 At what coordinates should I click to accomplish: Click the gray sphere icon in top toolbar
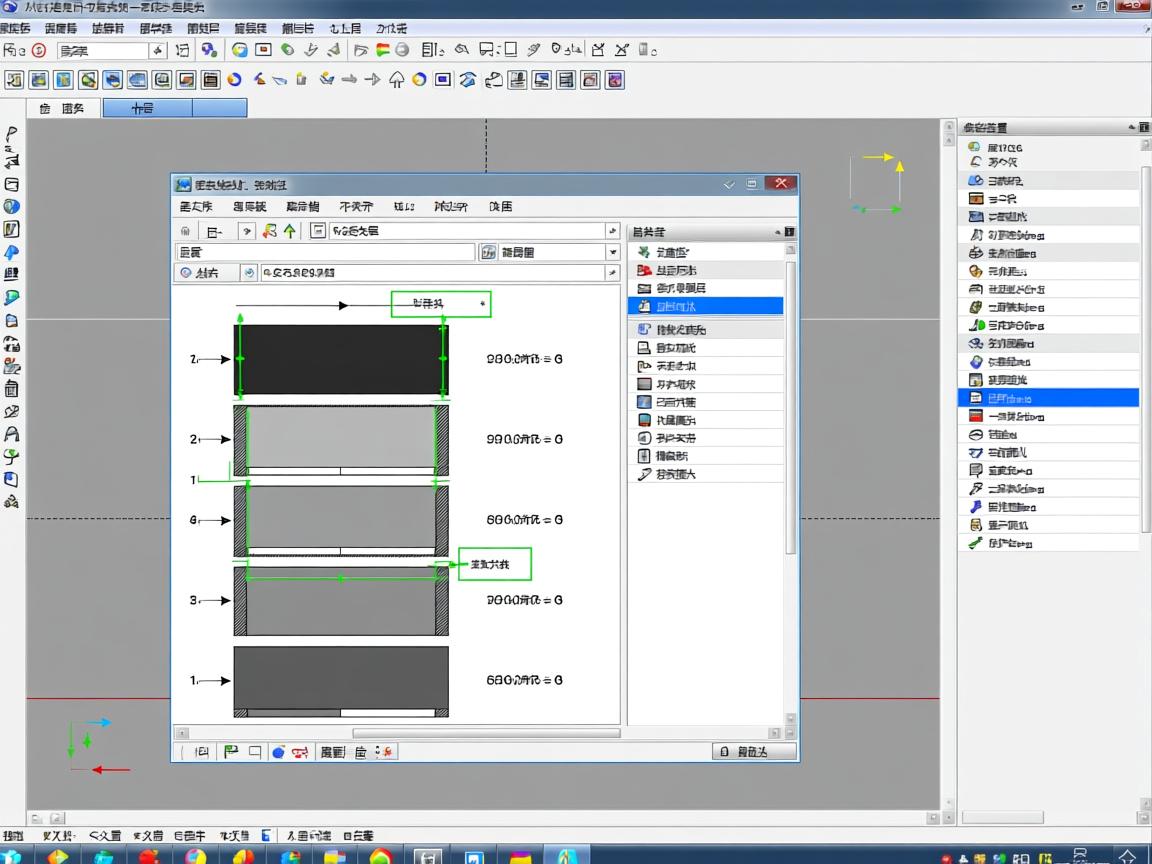click(x=402, y=50)
